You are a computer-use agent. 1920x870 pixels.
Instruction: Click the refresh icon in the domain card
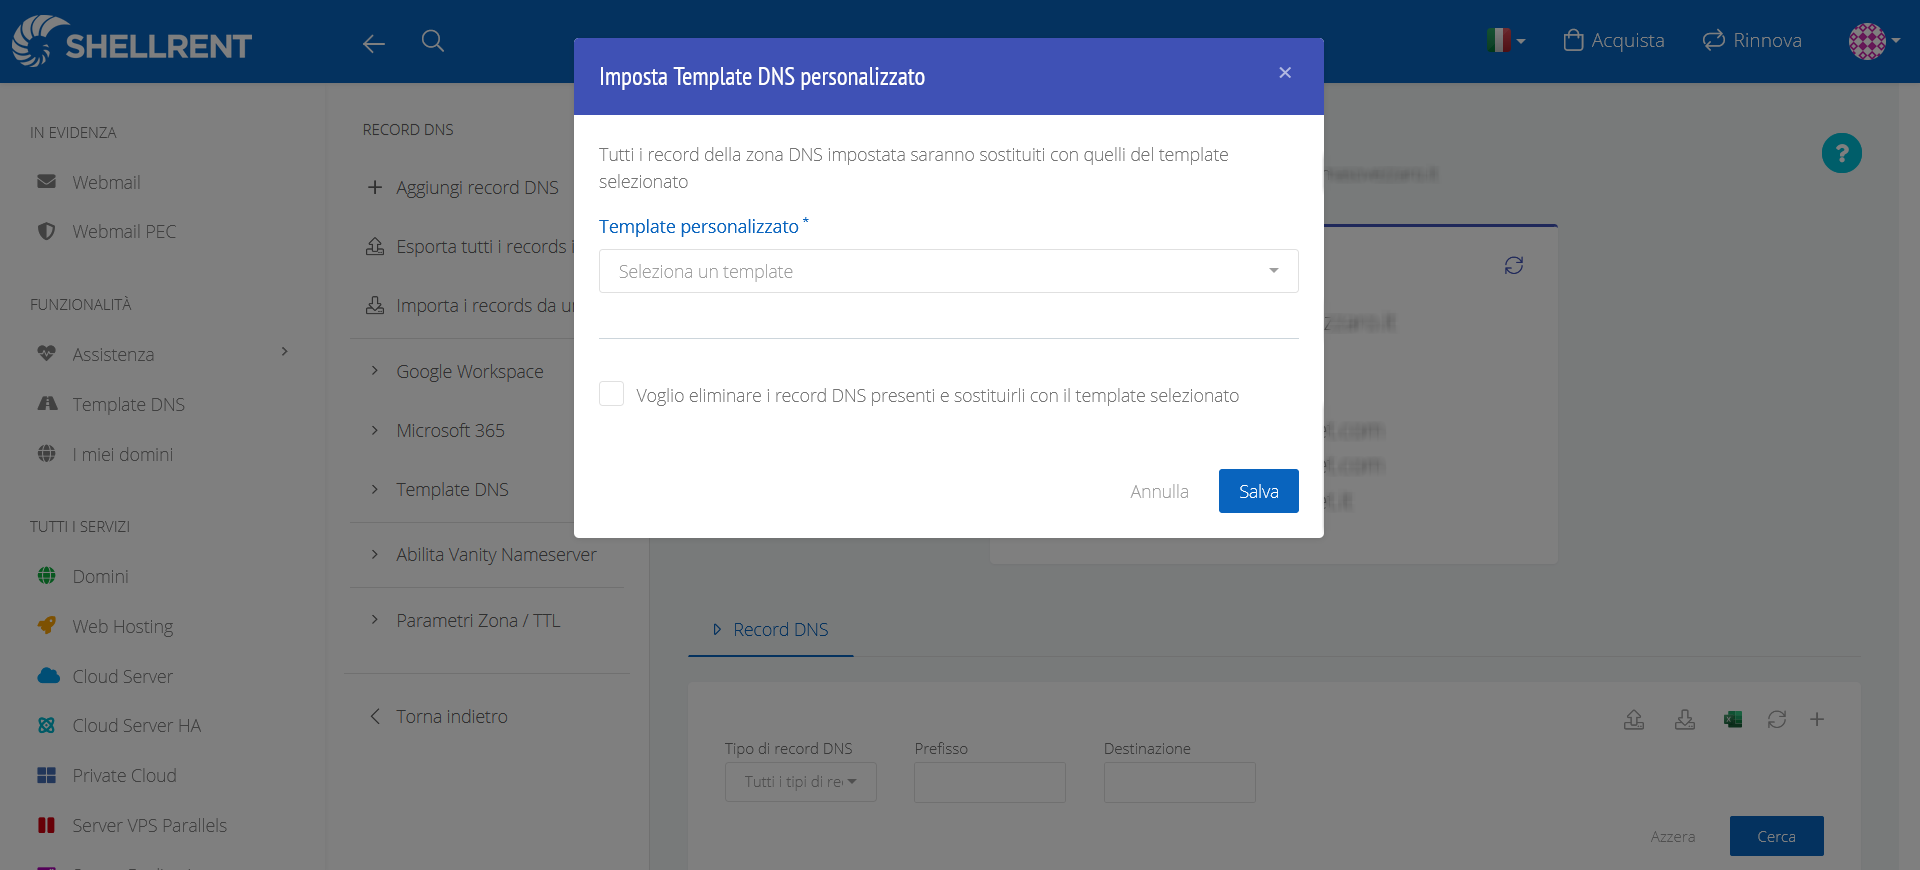pyautogui.click(x=1514, y=265)
